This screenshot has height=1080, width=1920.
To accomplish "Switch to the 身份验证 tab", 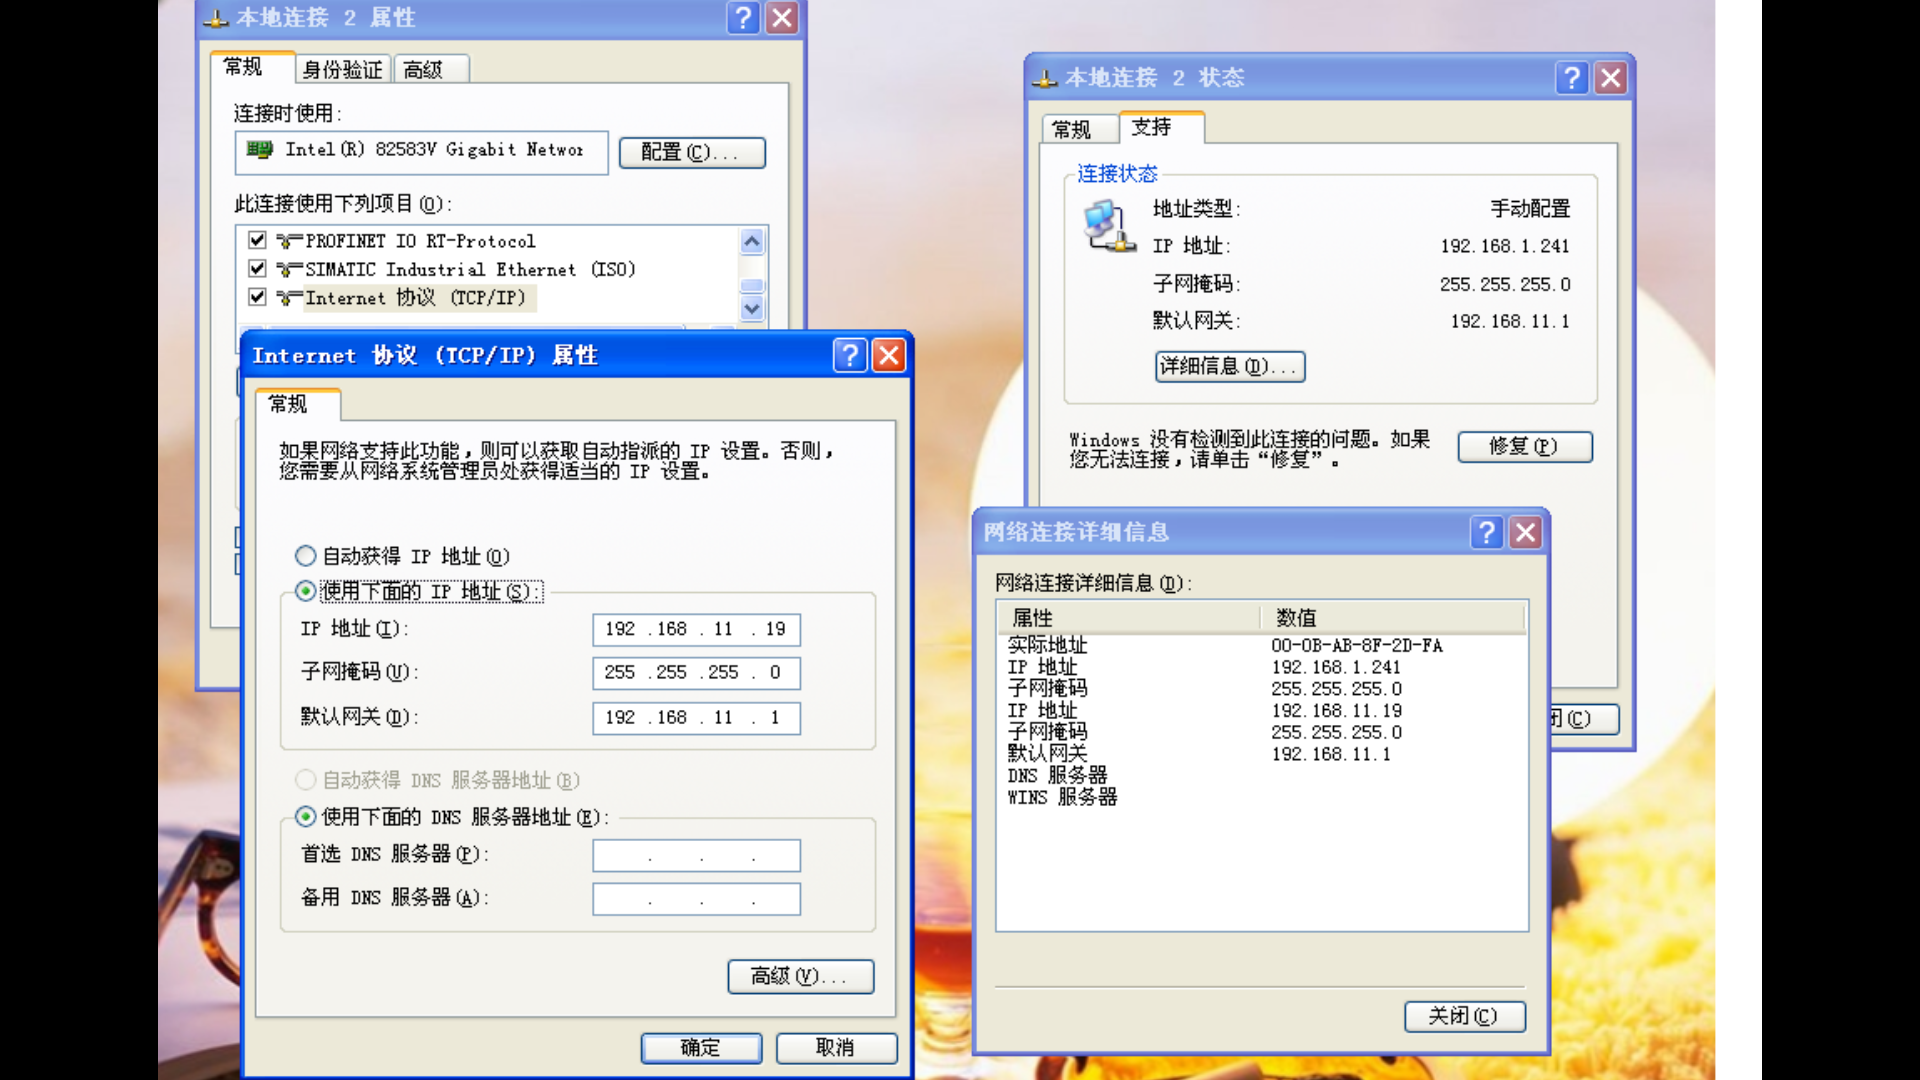I will pyautogui.click(x=342, y=70).
